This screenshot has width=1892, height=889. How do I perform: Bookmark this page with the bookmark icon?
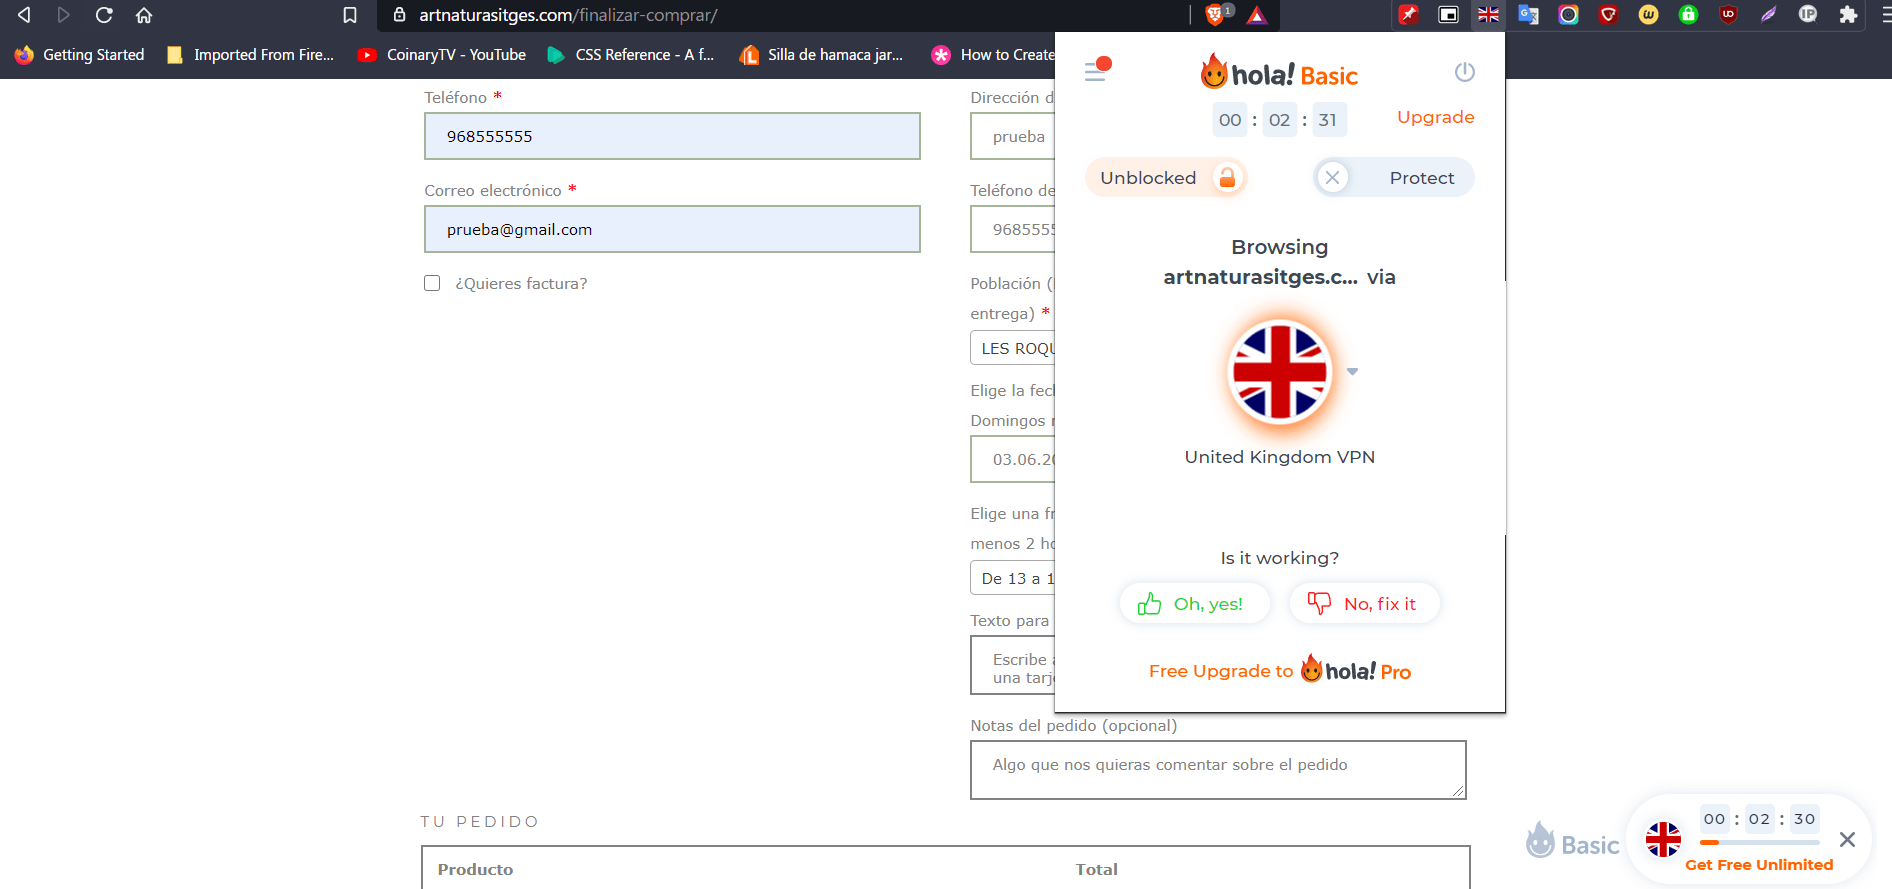(x=350, y=15)
